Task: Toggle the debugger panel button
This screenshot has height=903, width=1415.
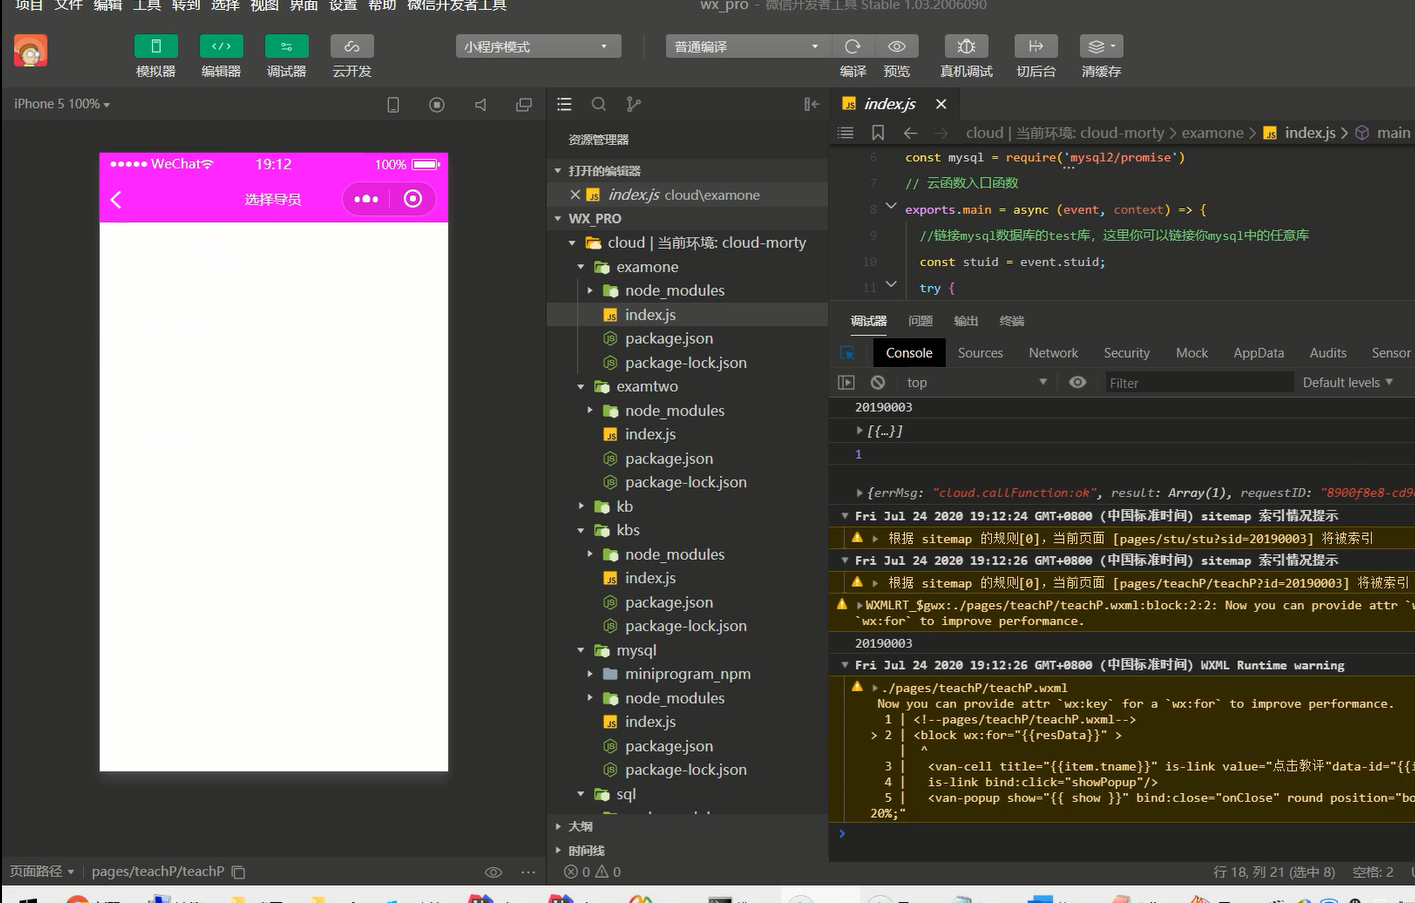Action: tap(286, 47)
